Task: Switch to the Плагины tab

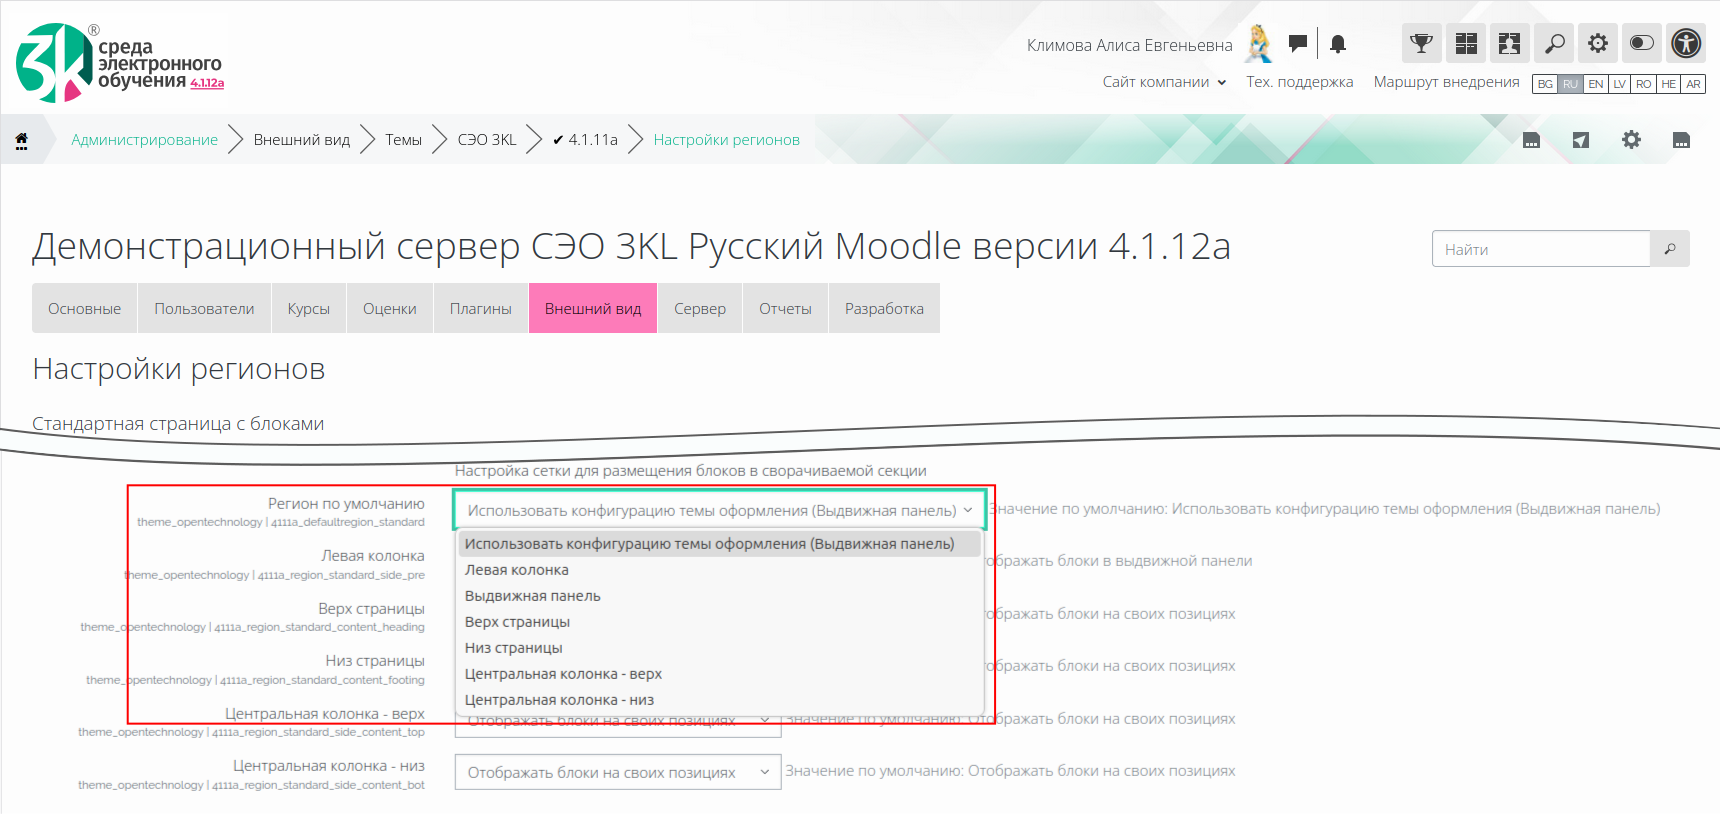Action: [x=480, y=309]
